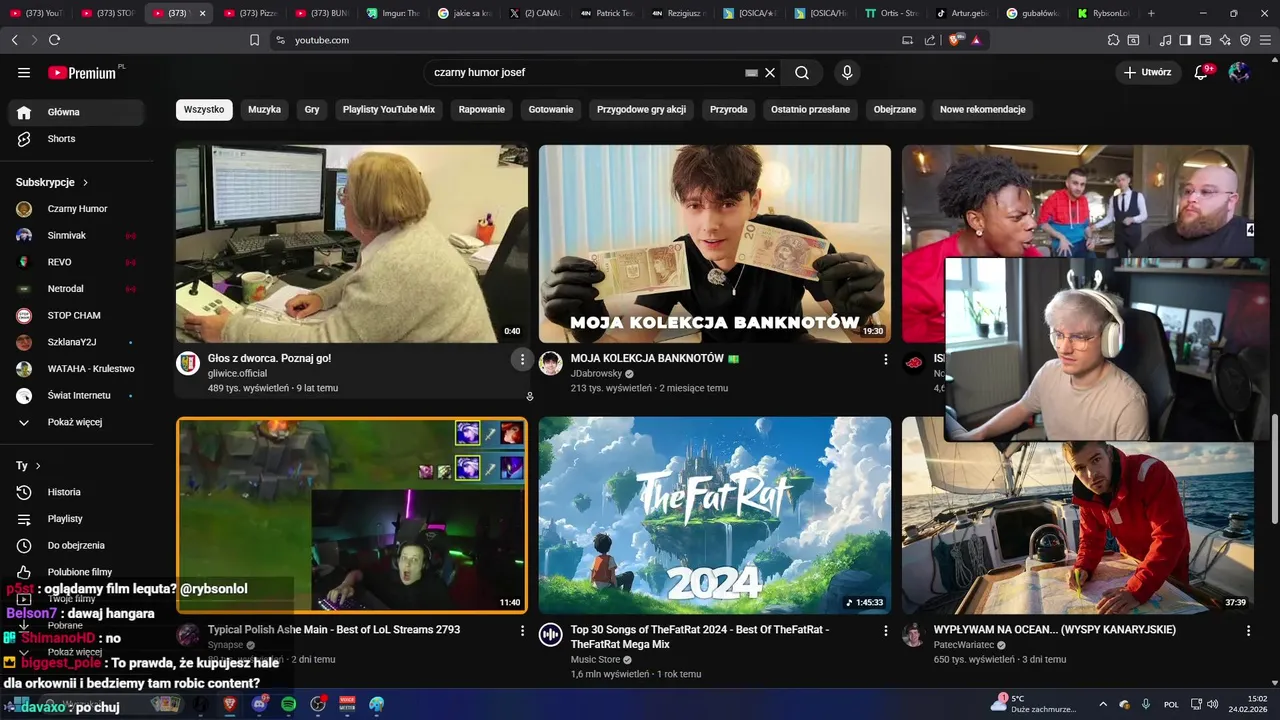1280x720 pixels.
Task: Open STOP CHAM subscription channel
Action: click(78, 315)
